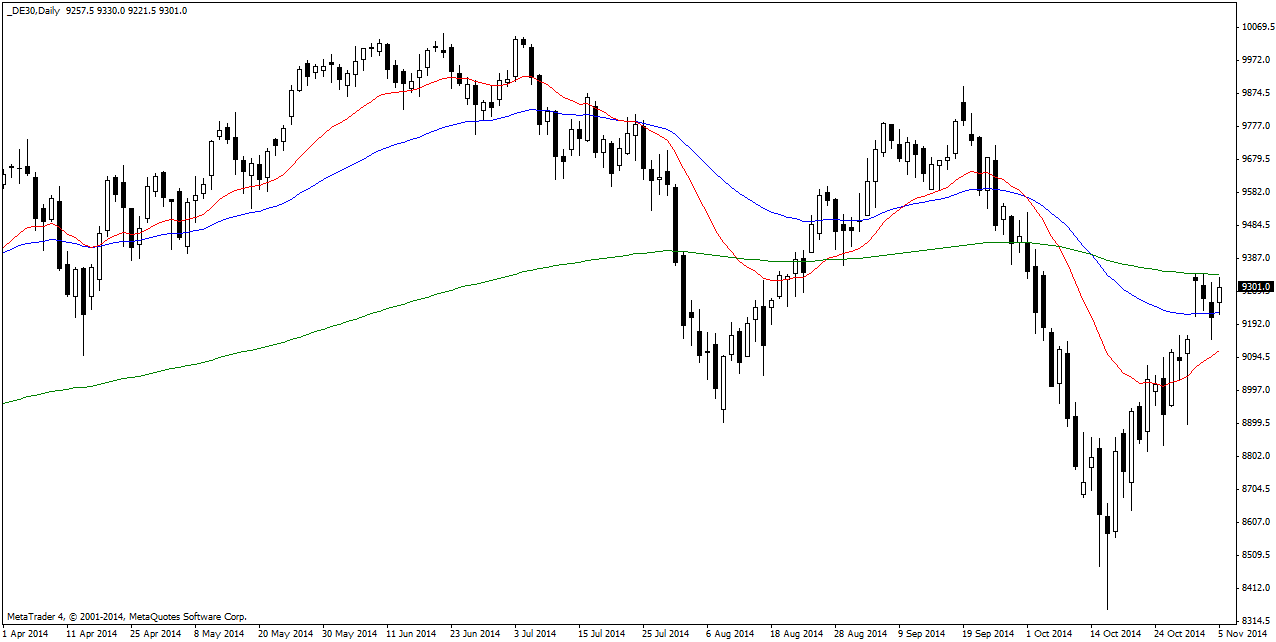The image size is (1276, 642).
Task: Click the 10069.5 price scale label
Action: click(x=1255, y=27)
